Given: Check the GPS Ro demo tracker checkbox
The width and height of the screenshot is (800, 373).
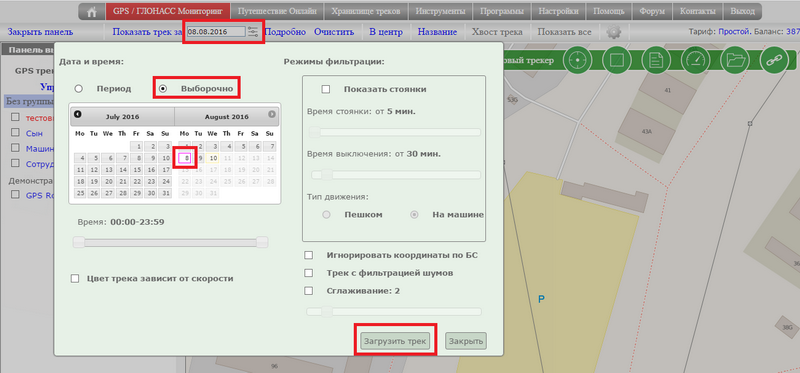Looking at the screenshot, I should pyautogui.click(x=15, y=194).
